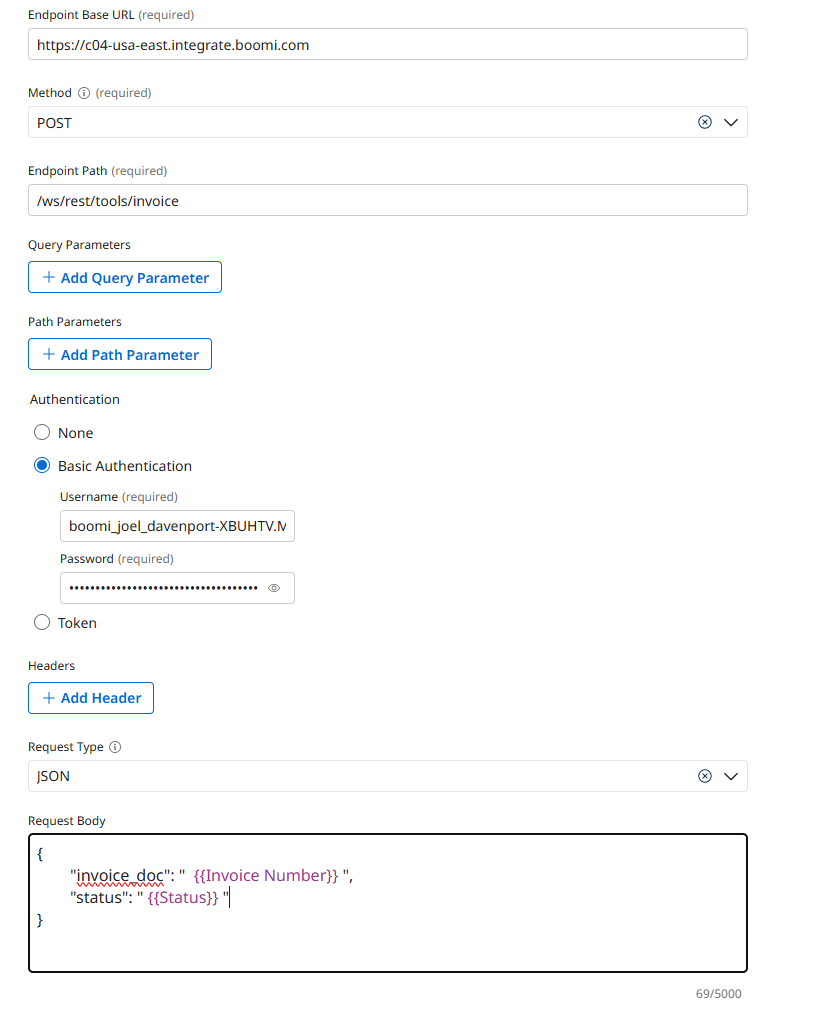Click the info icon beside Request Type
The width and height of the screenshot is (820, 1011).
112,746
